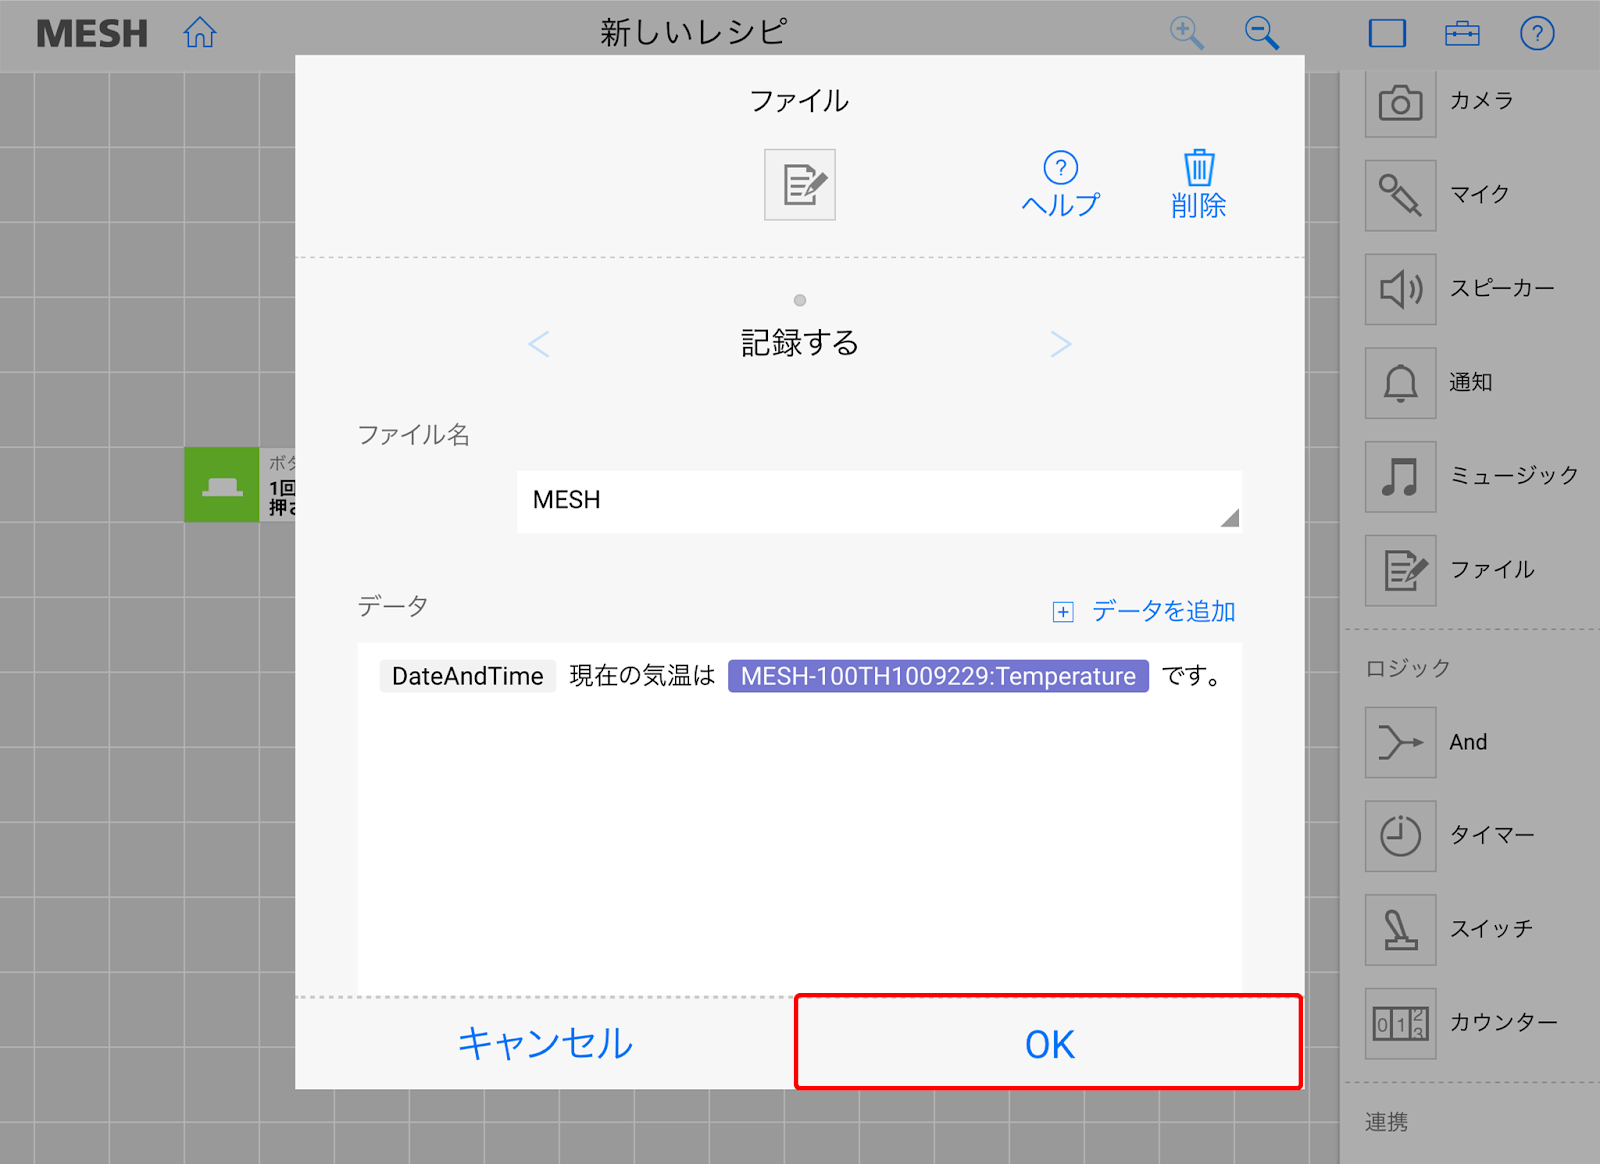The image size is (1600, 1164).
Task: Delete the file block with 削除
Action: pyautogui.click(x=1199, y=185)
